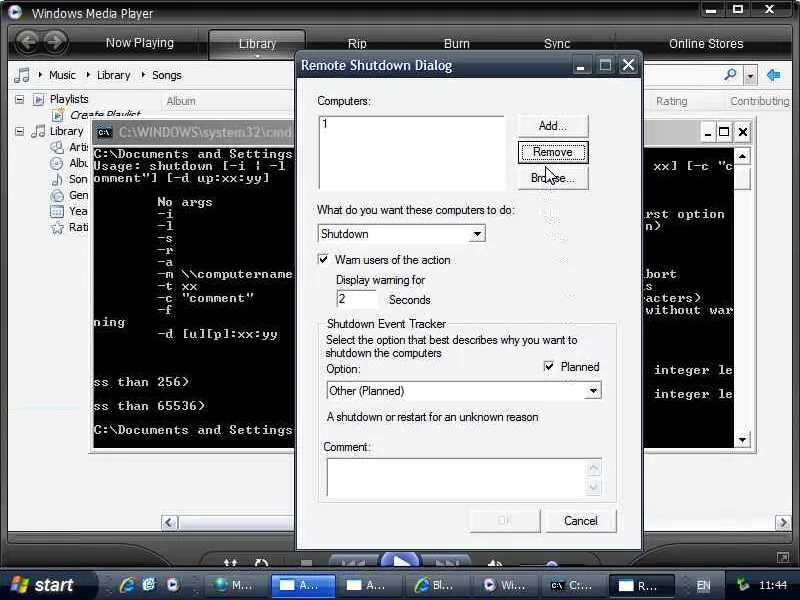Click the Add... button
The height and width of the screenshot is (600, 800).
pos(553,126)
